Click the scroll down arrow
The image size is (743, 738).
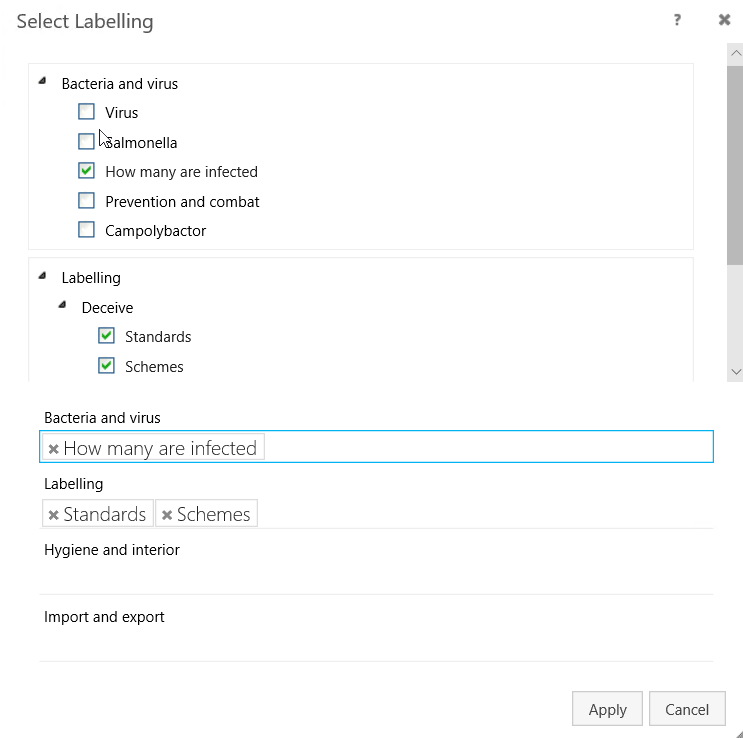(x=736, y=371)
